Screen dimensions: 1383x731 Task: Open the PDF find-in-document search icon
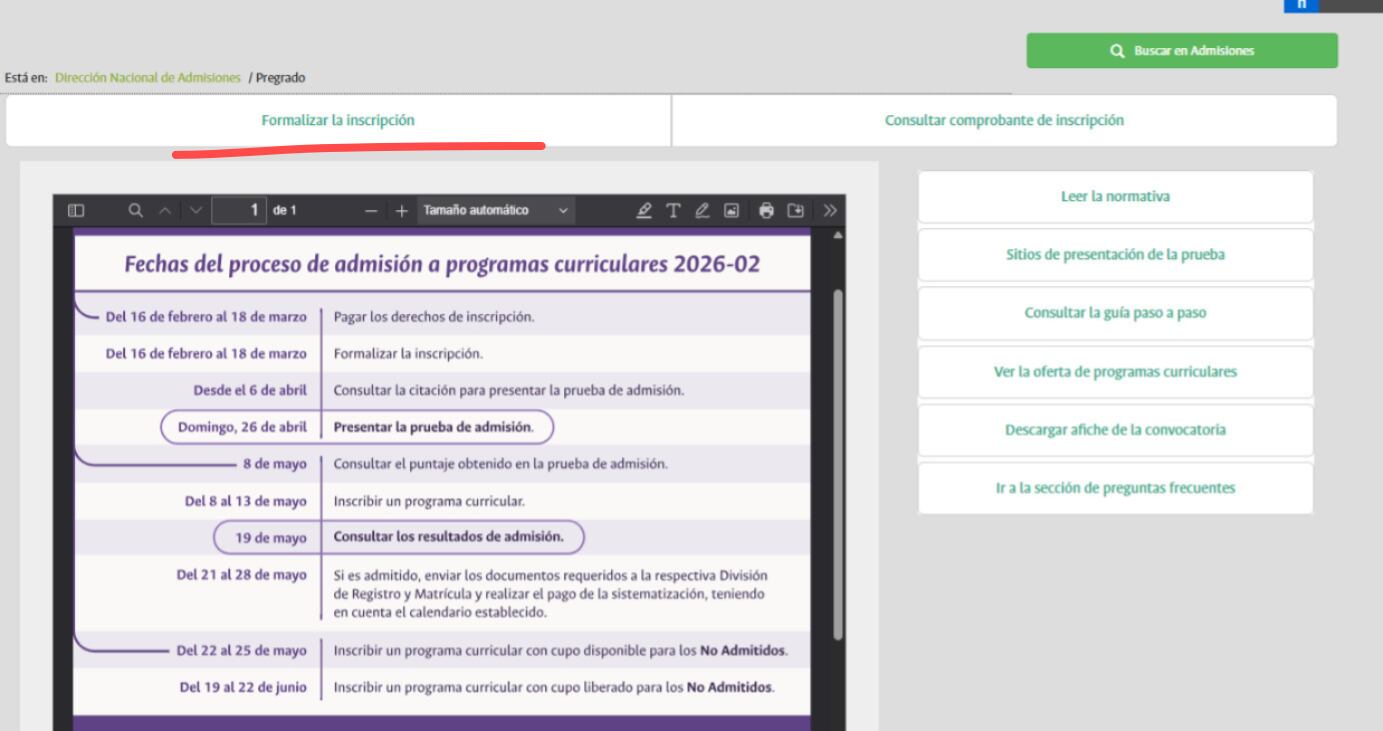click(135, 211)
